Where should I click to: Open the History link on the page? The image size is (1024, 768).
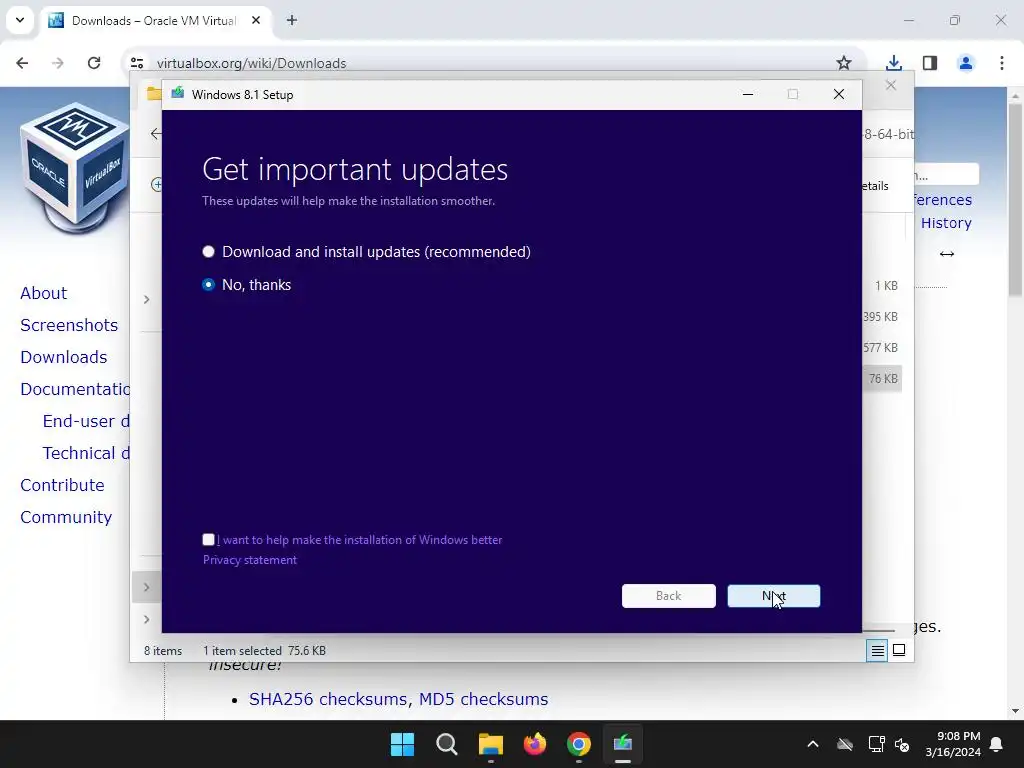coord(946,223)
